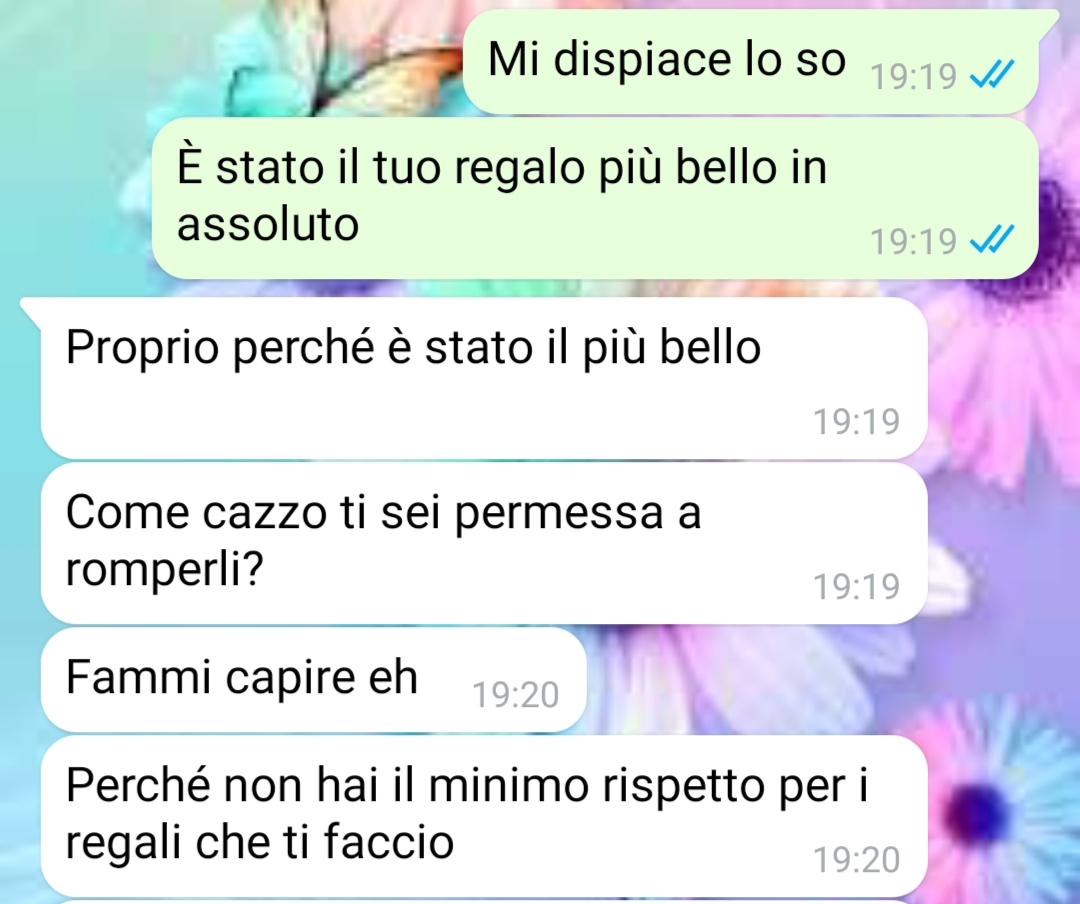
Task: Tap the blue read-receipt checkmarks beside "Mi dispiace lo so"
Action: point(991,74)
